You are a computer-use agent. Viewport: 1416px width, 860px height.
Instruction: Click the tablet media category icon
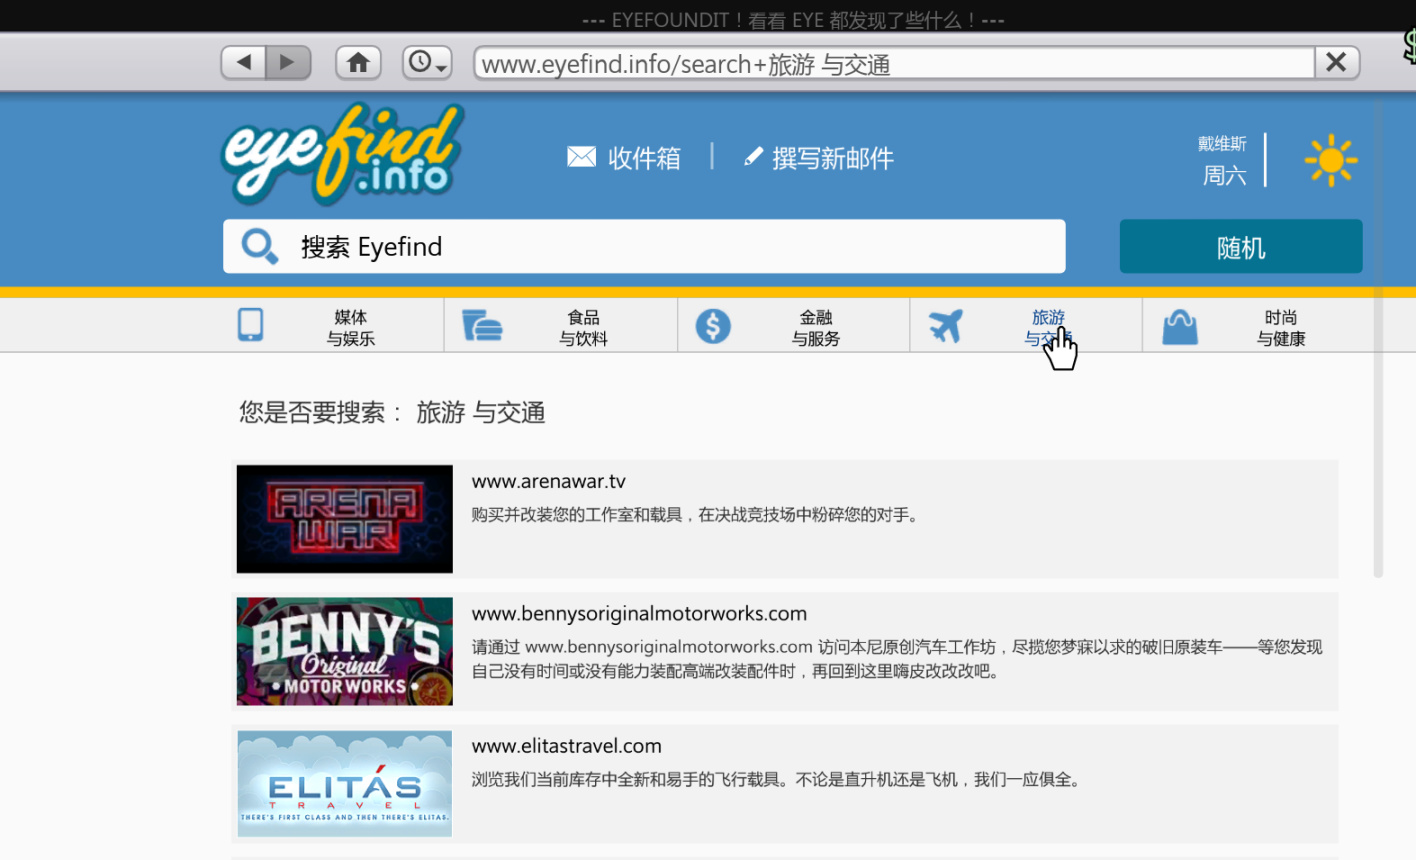click(x=251, y=325)
